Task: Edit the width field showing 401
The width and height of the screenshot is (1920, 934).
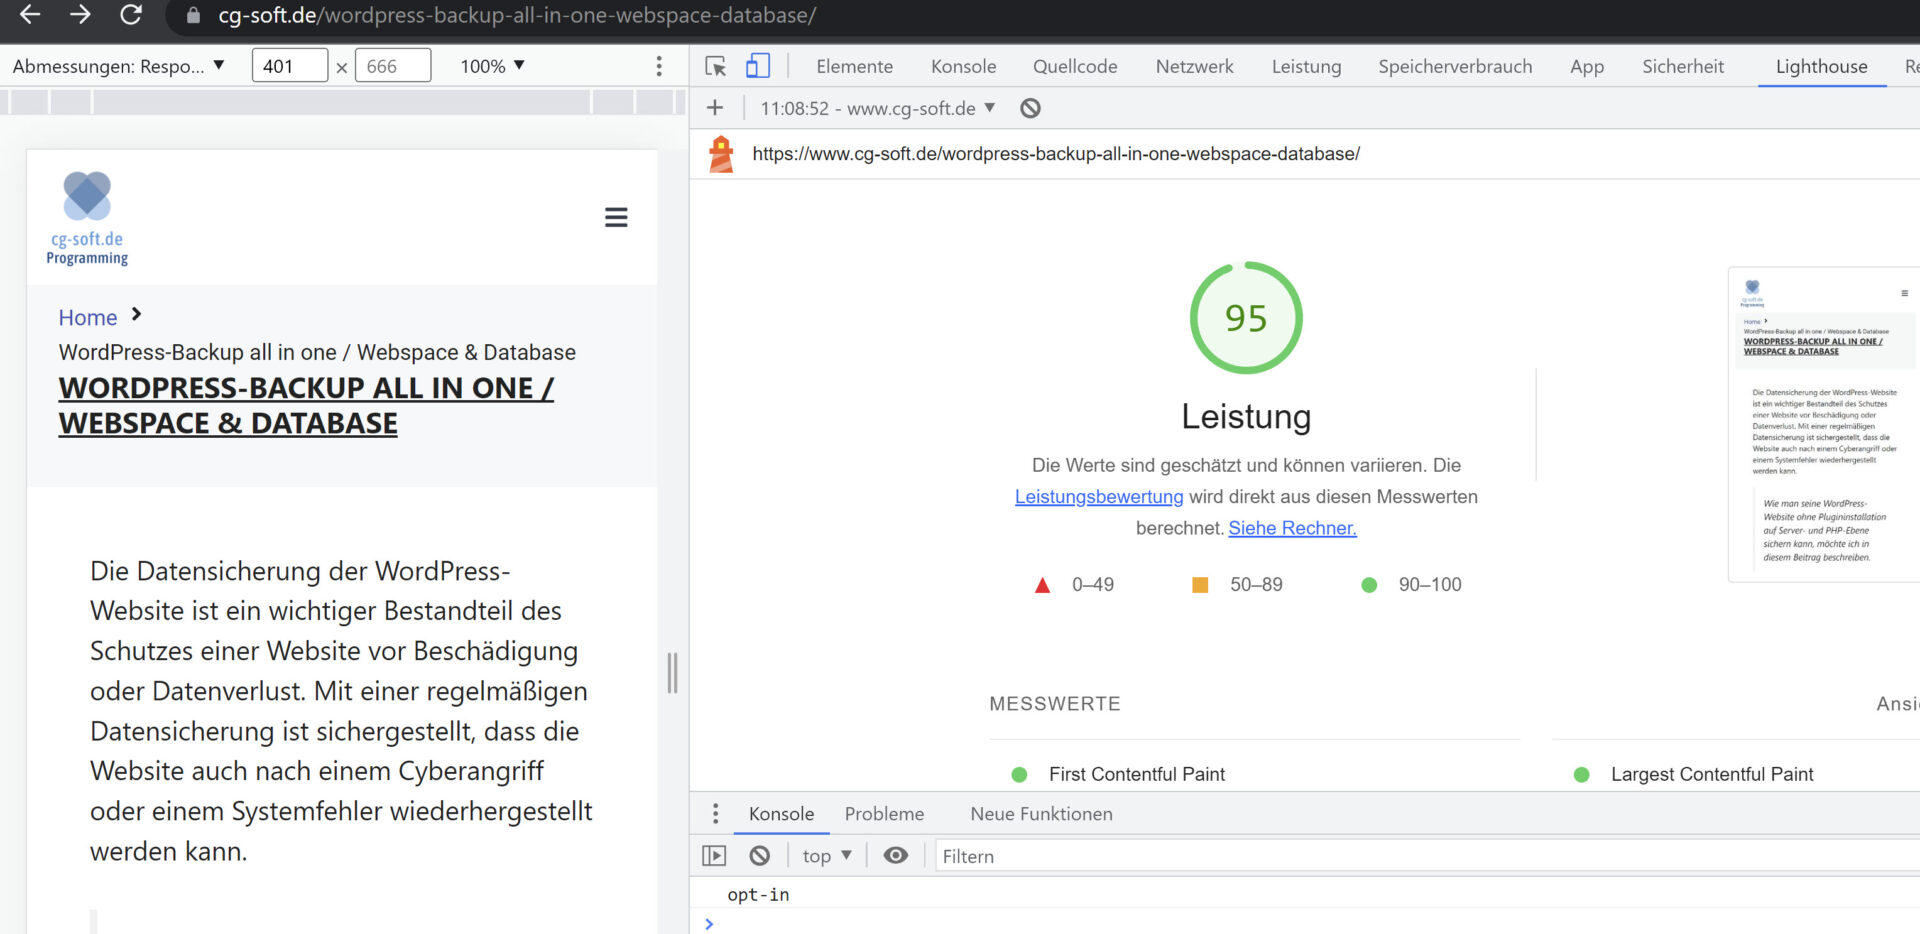Action: [289, 66]
